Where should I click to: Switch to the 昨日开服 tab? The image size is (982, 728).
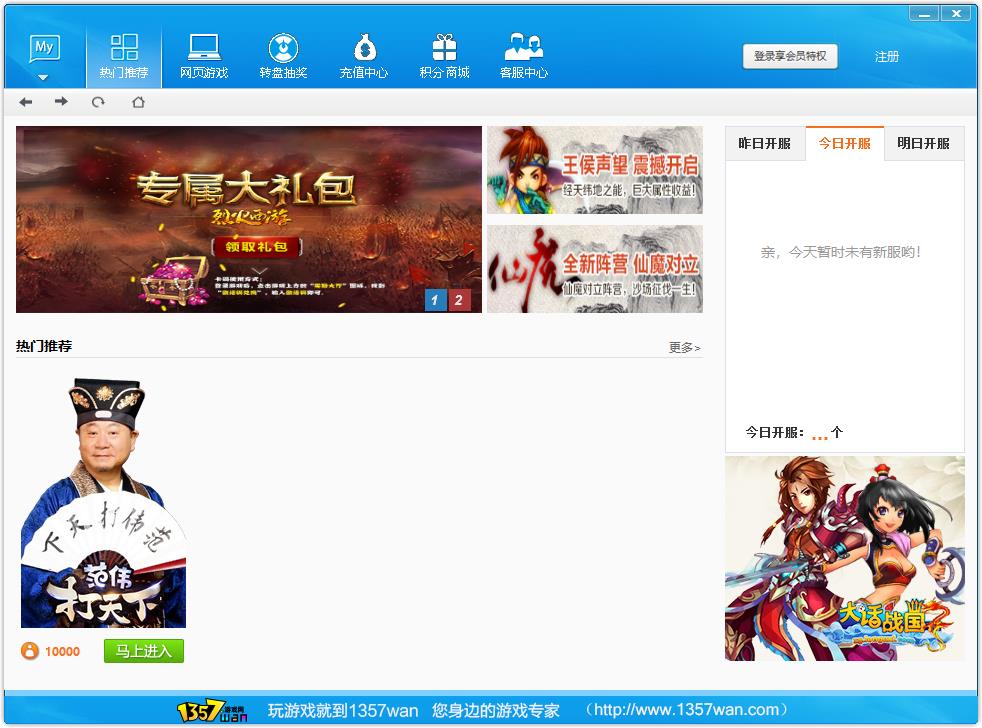pos(765,143)
